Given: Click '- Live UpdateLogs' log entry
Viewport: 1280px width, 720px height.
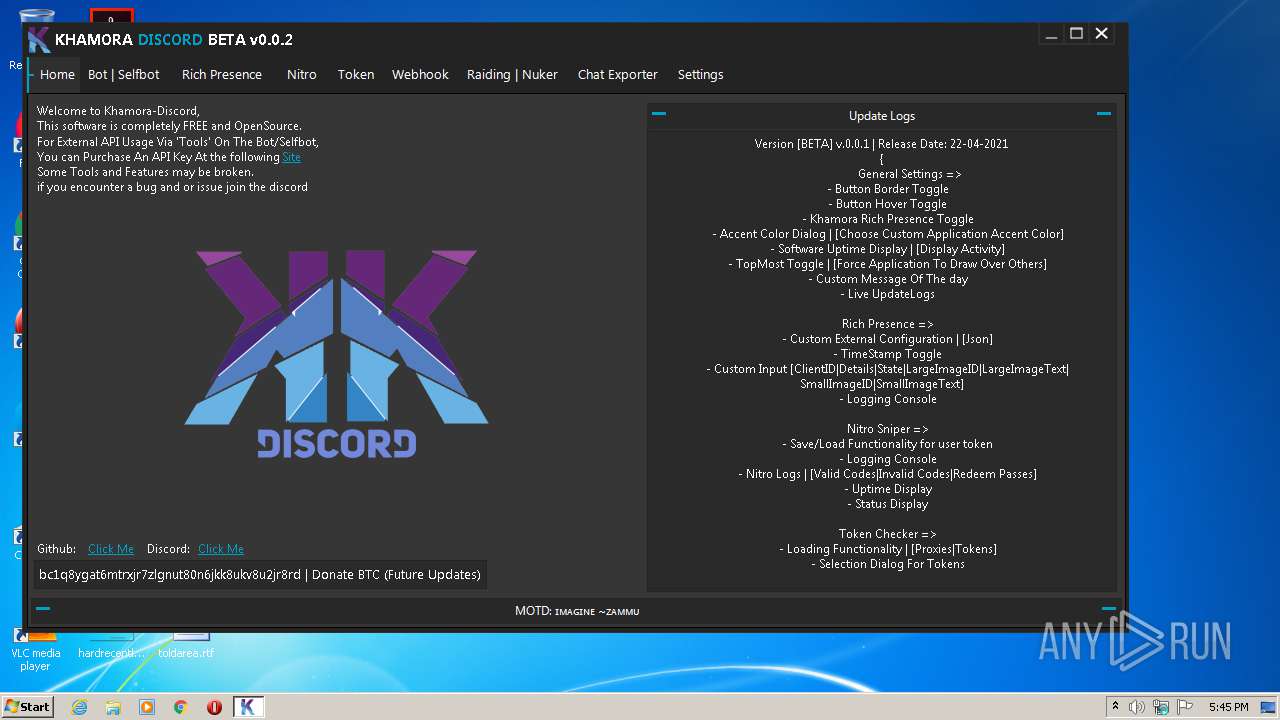Looking at the screenshot, I should pyautogui.click(x=887, y=294).
